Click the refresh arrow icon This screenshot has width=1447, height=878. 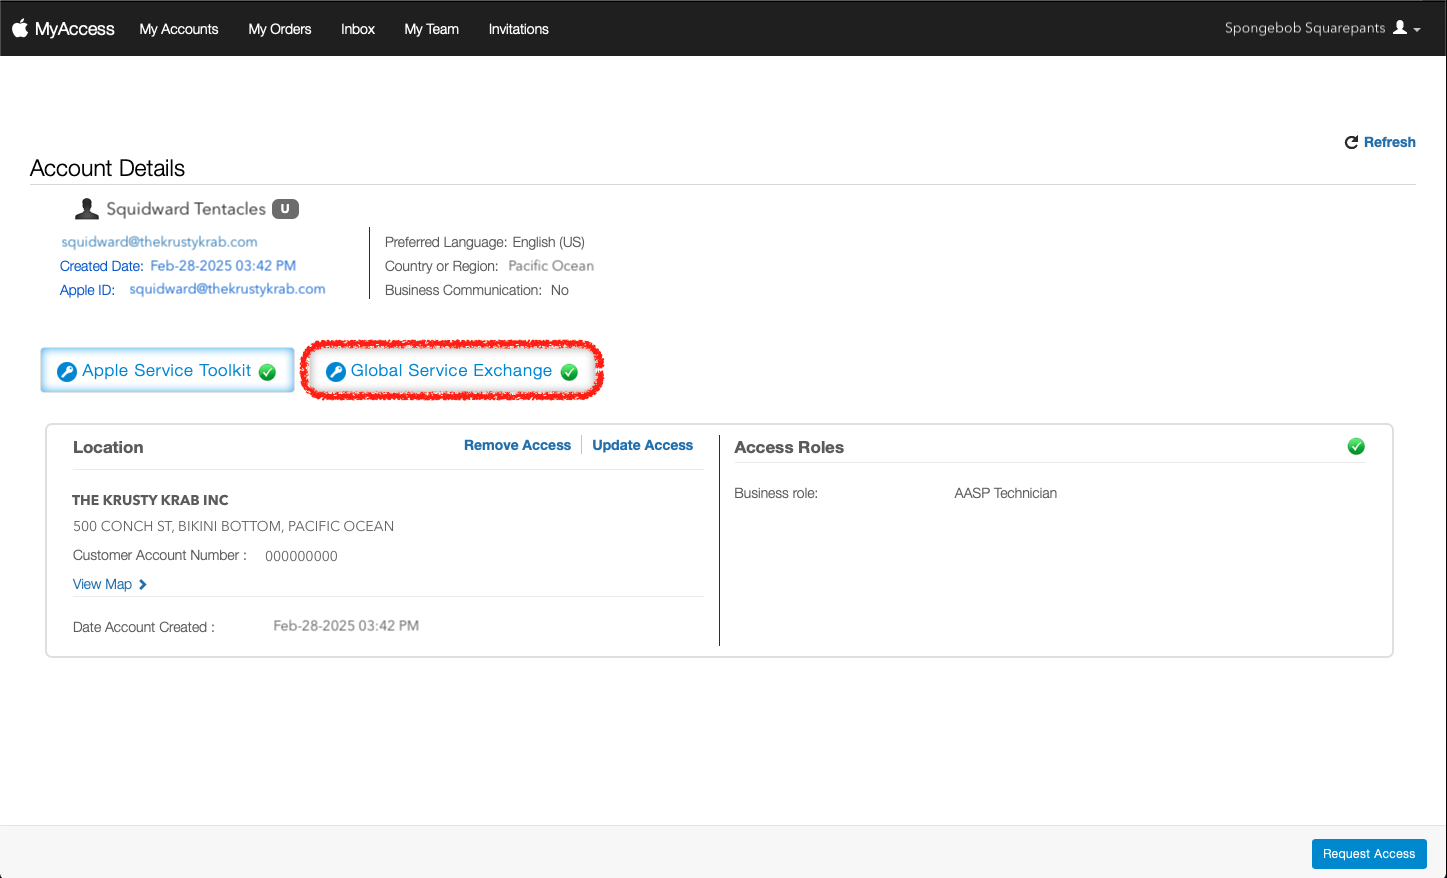click(1351, 142)
